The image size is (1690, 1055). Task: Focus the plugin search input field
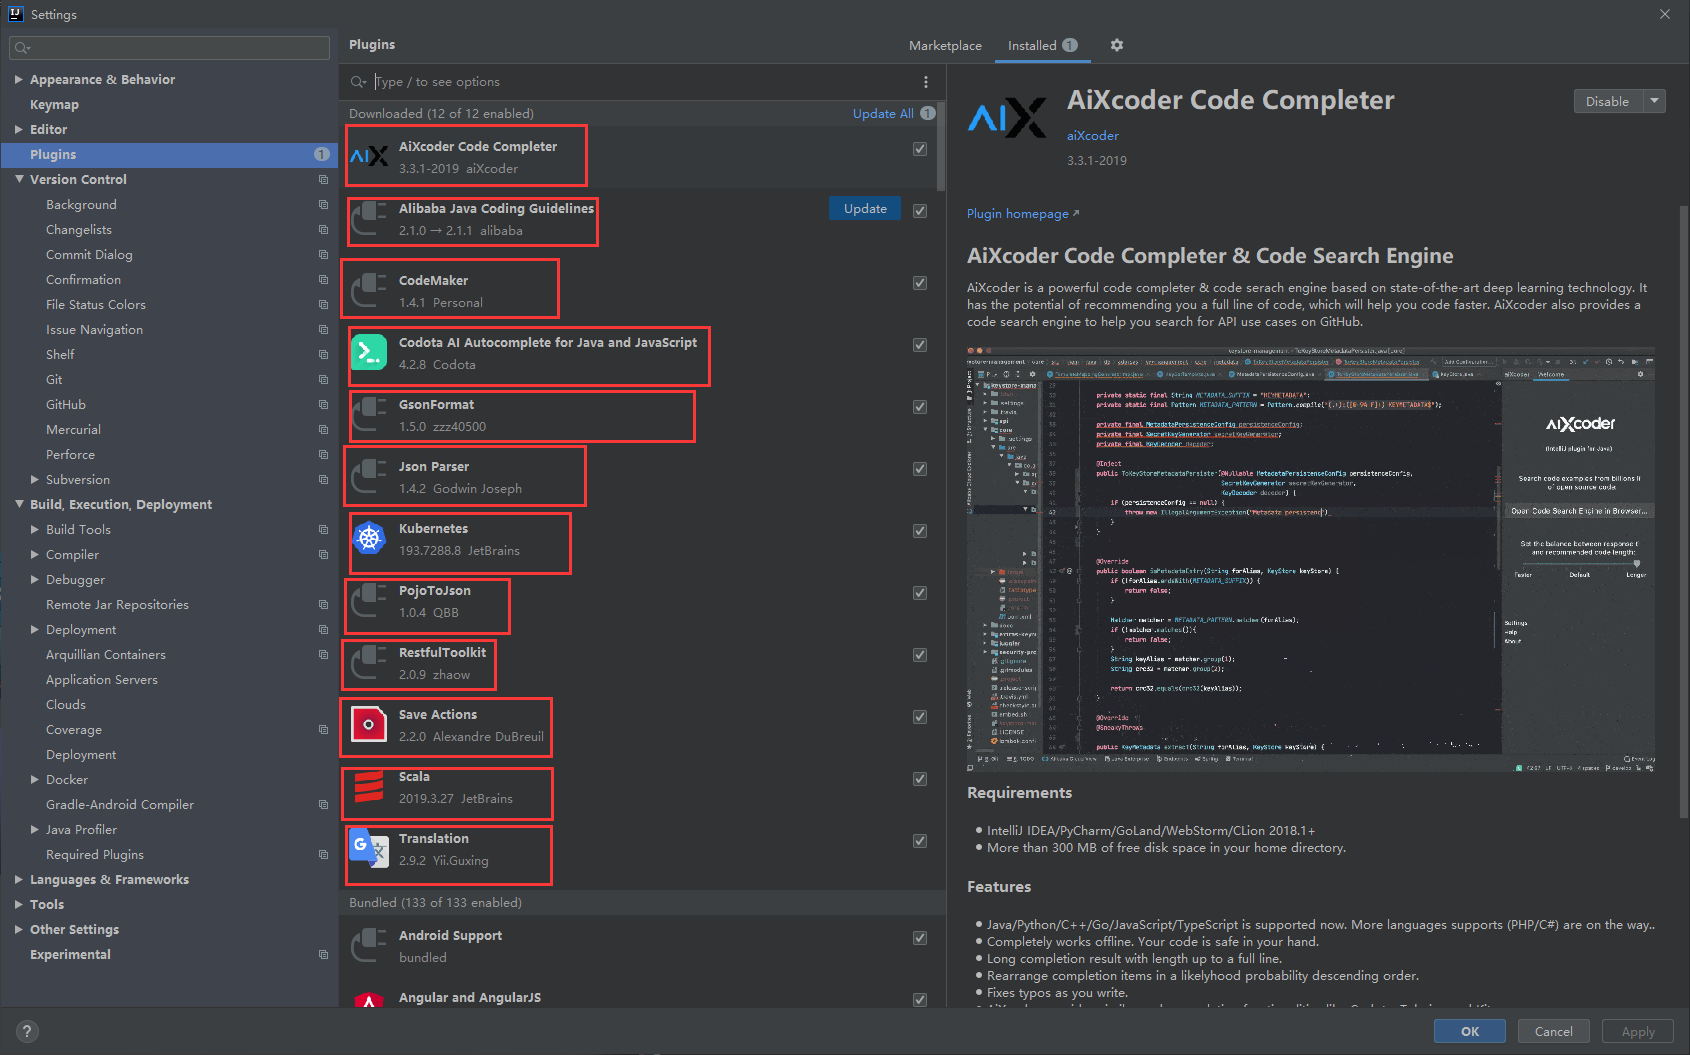tap(640, 82)
